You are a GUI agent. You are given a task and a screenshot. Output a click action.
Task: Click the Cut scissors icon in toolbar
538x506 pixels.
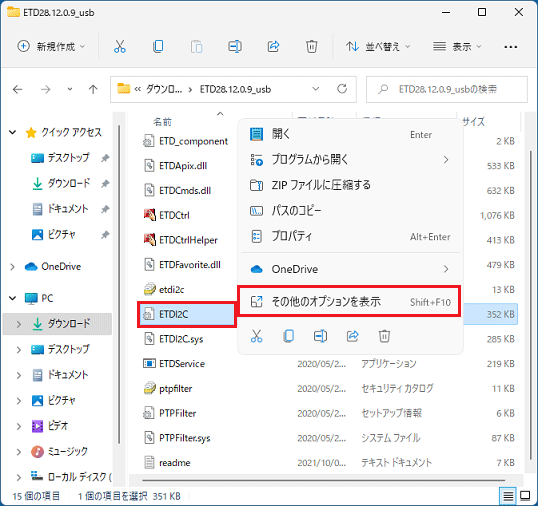[120, 46]
